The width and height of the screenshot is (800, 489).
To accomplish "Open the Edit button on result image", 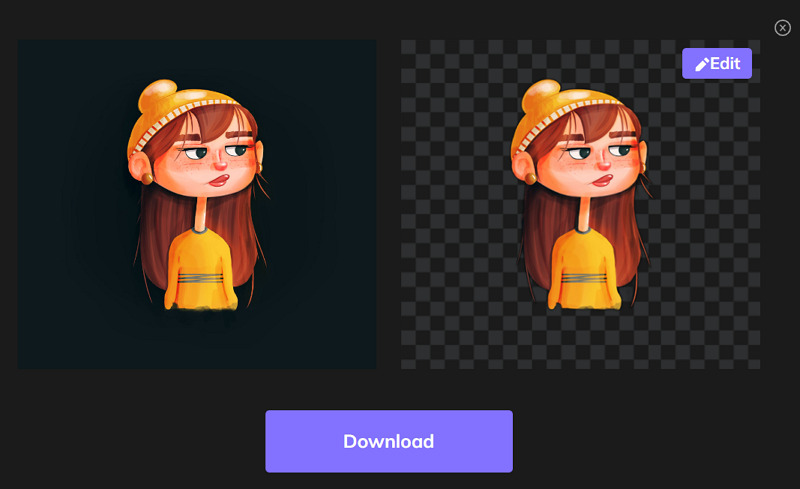I will (x=717, y=63).
